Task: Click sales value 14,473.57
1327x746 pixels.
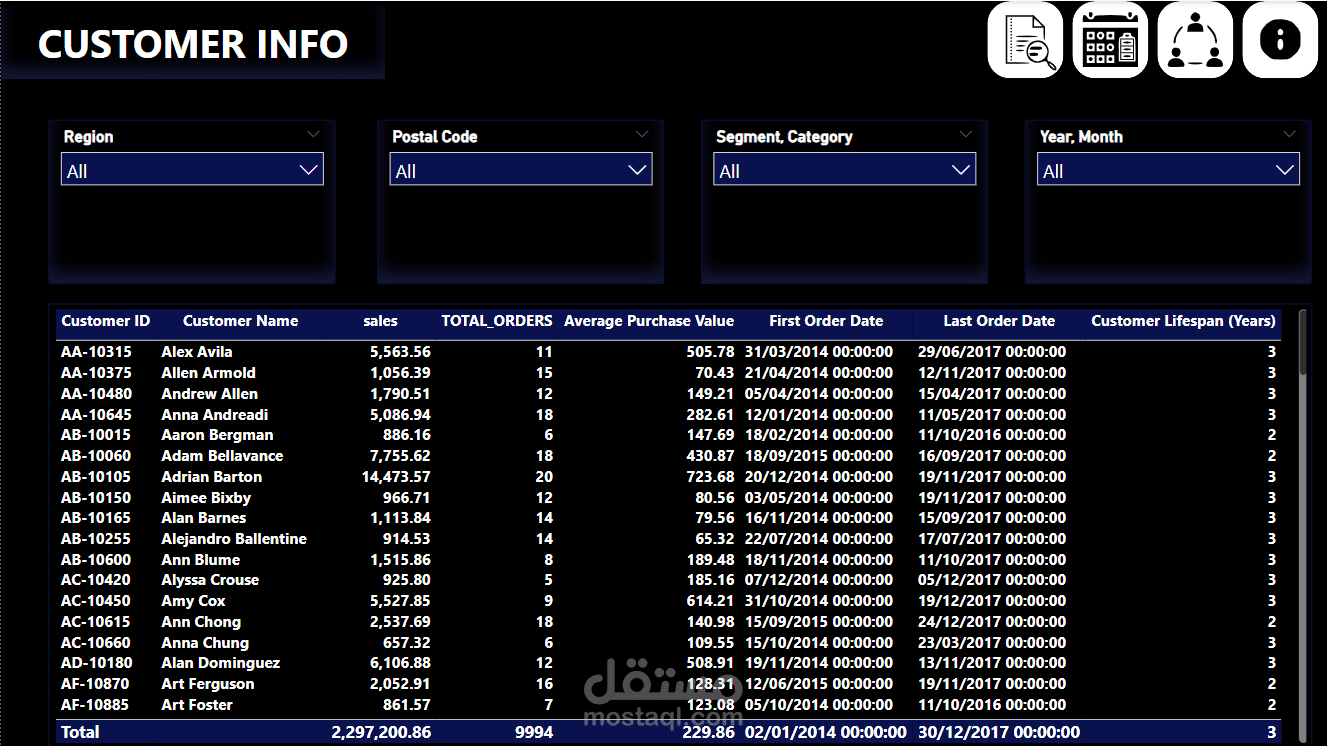Action: [x=396, y=477]
